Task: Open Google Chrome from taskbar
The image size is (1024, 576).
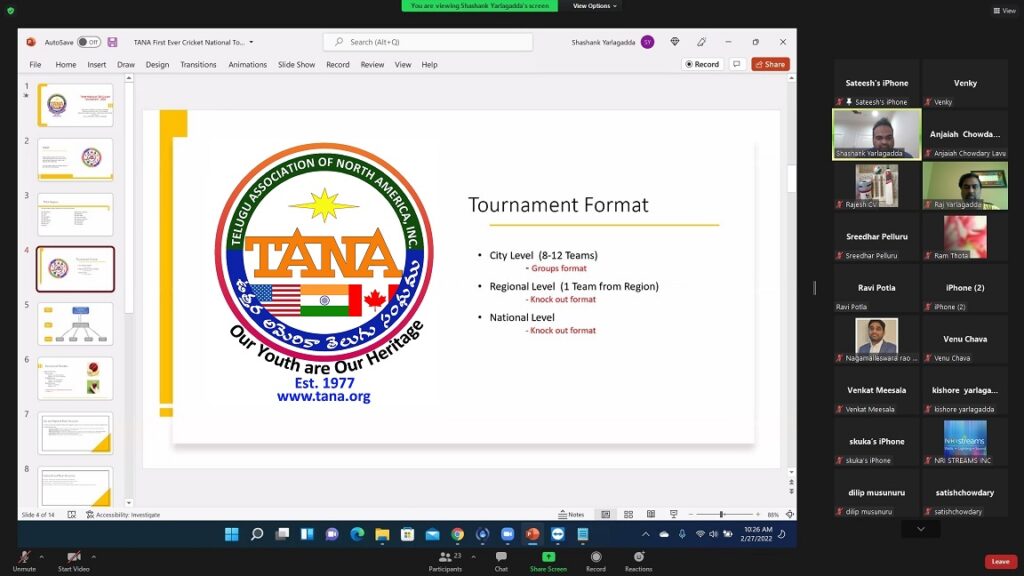Action: (457, 534)
